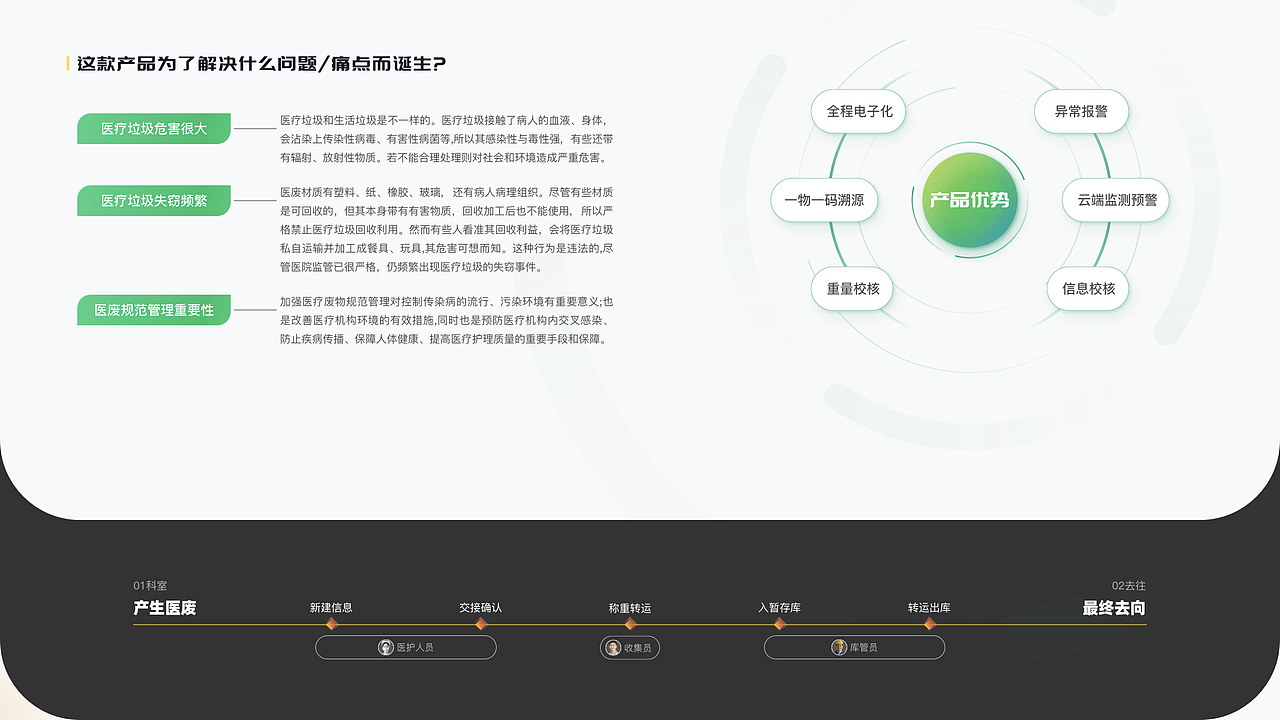Click the paragraph starting 医废材质有塑料
Image resolution: width=1280 pixels, height=720 pixels.
tap(447, 229)
